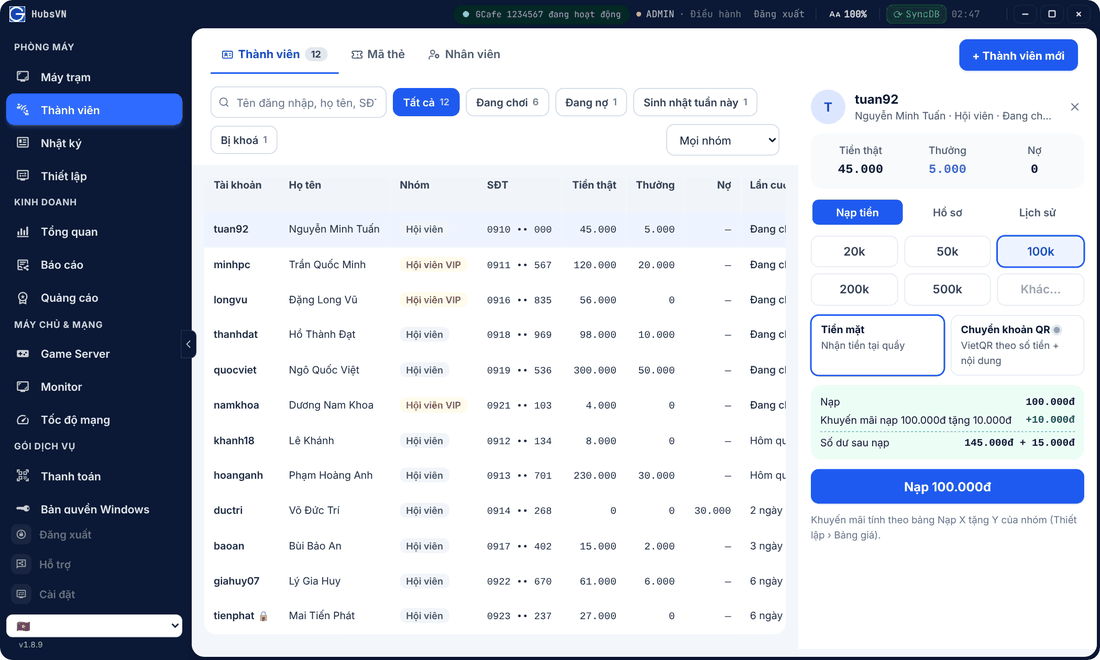Confirm with the Nạp 100.000đ button
Image resolution: width=1100 pixels, height=660 pixels.
[947, 487]
